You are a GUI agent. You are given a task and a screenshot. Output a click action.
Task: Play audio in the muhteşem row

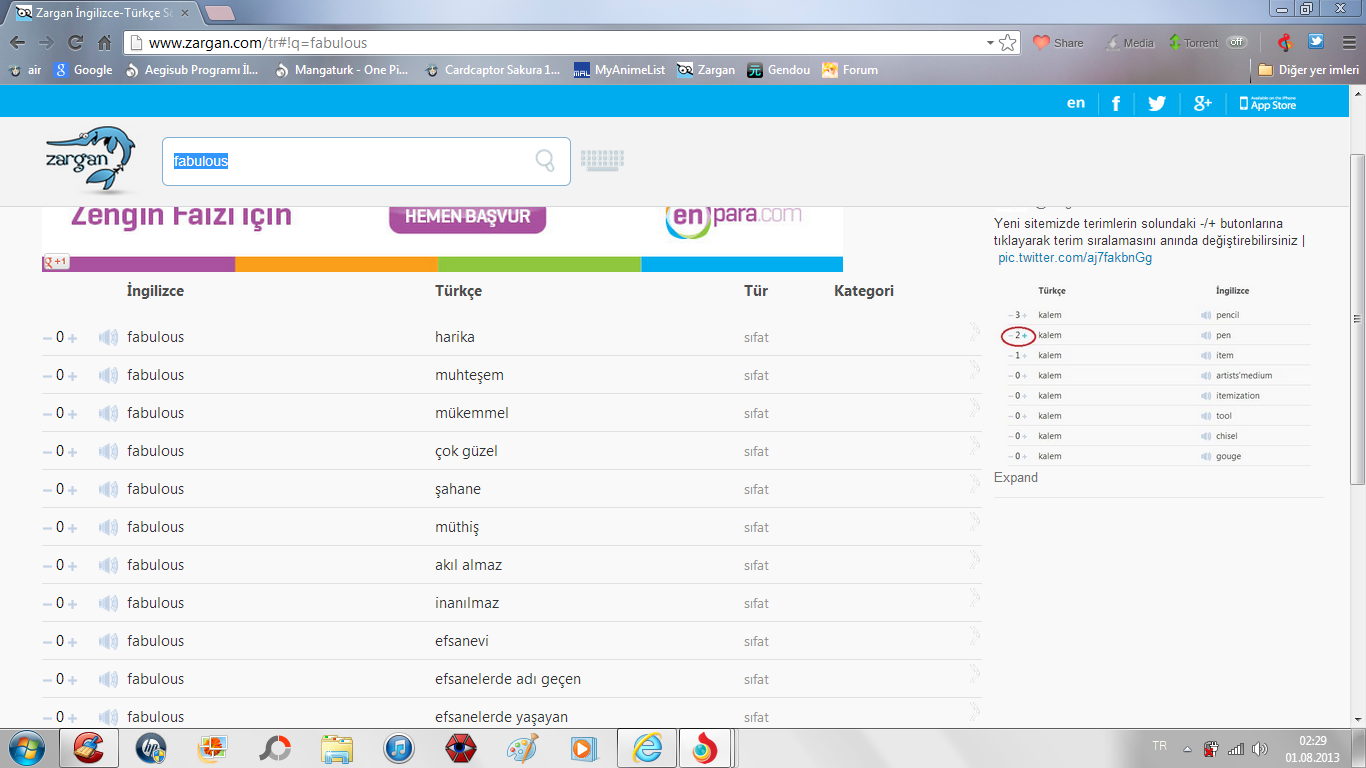click(108, 375)
